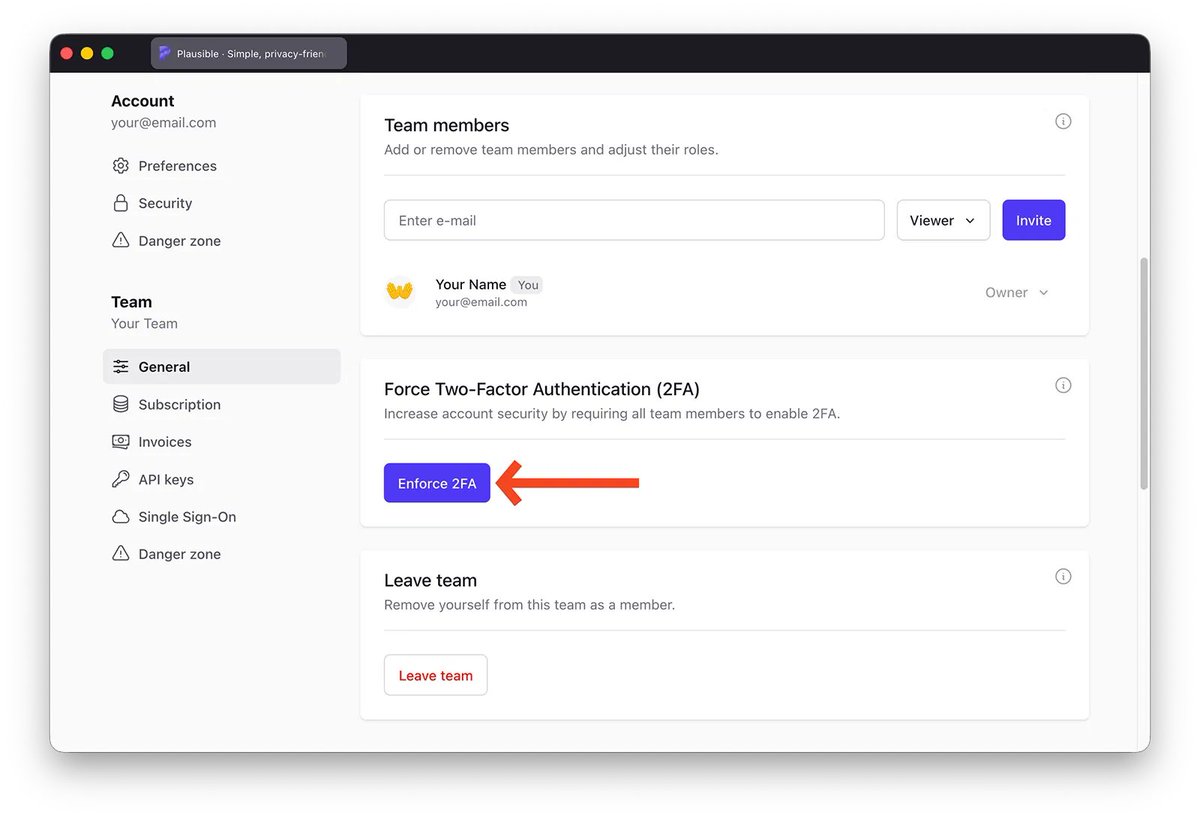Click info icon in Leave team section
Viewport: 1200px width, 818px height.
(x=1063, y=576)
